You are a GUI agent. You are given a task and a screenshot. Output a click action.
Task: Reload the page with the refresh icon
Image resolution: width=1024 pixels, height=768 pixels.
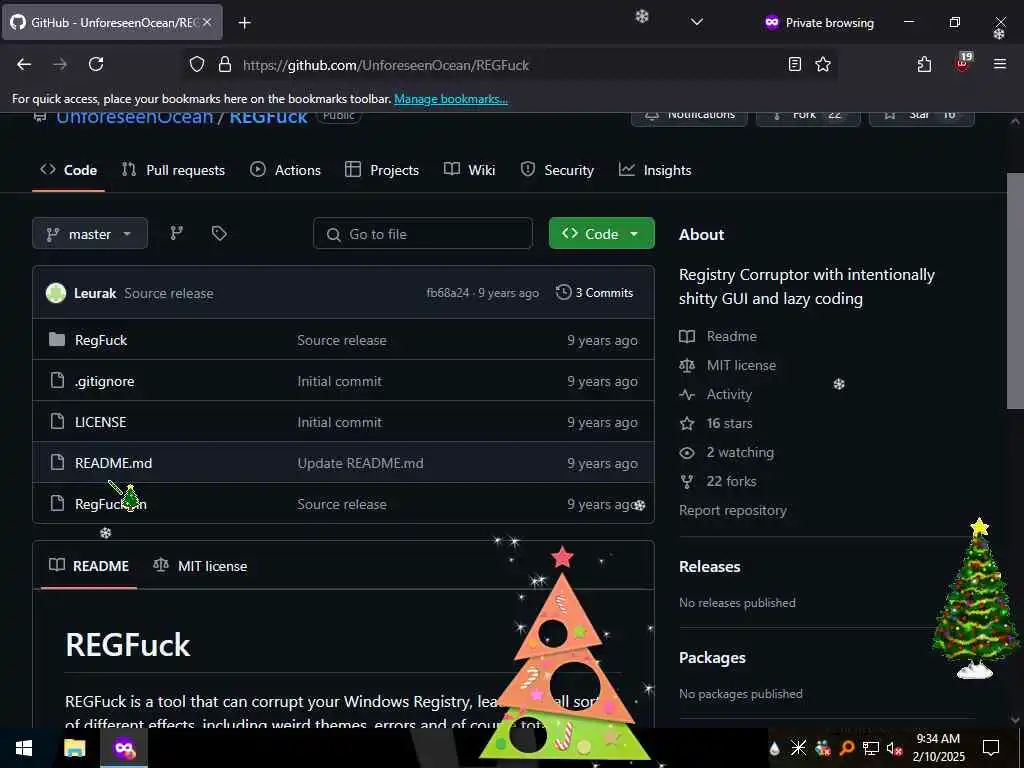pos(96,64)
